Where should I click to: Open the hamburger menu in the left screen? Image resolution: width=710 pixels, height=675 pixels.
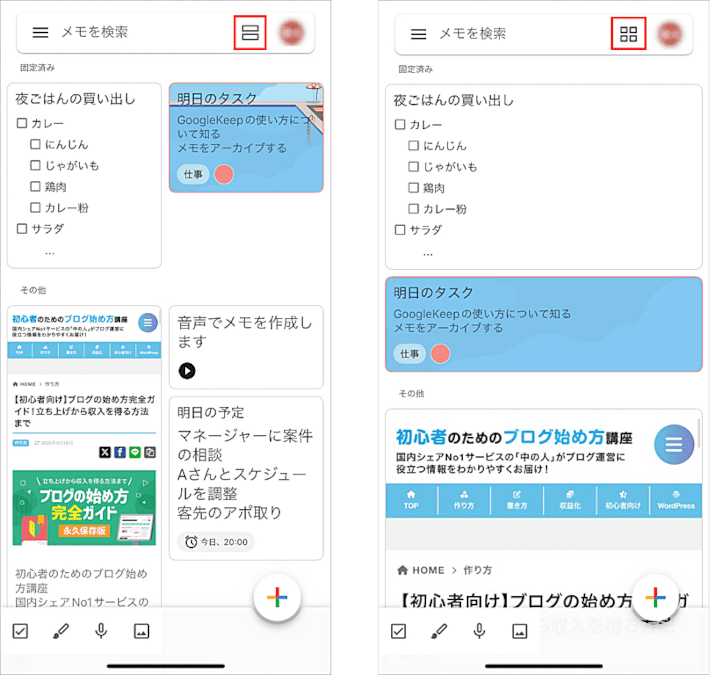coord(40,32)
